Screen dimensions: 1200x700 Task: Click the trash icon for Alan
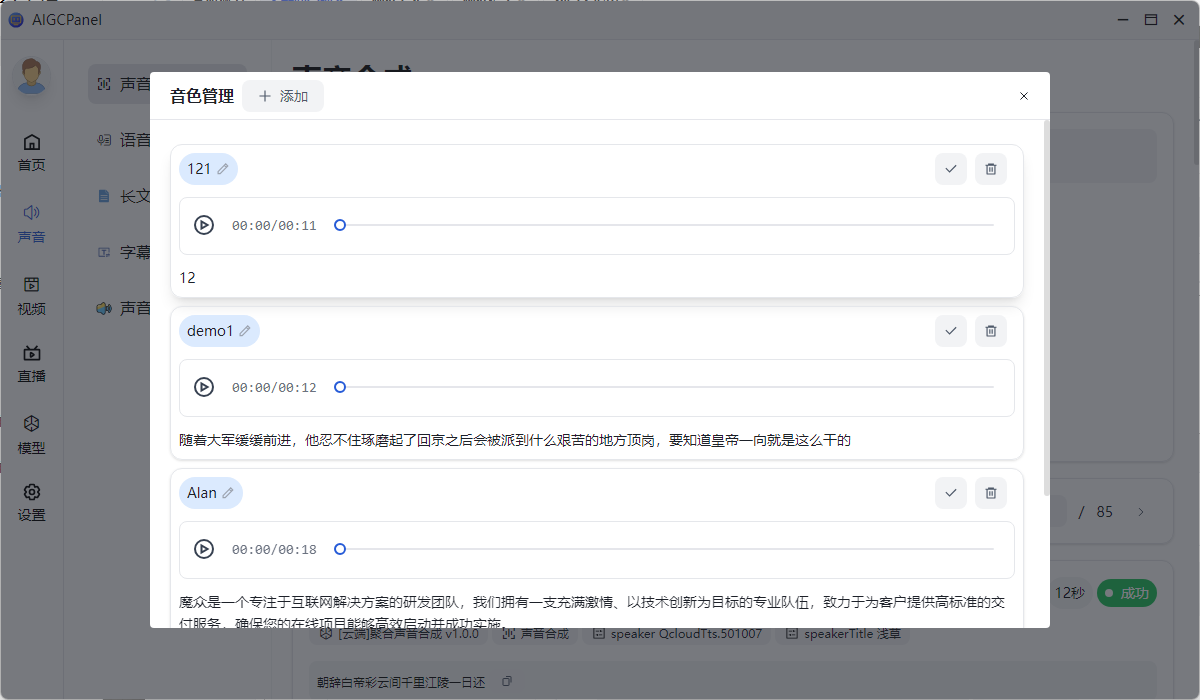tap(990, 493)
